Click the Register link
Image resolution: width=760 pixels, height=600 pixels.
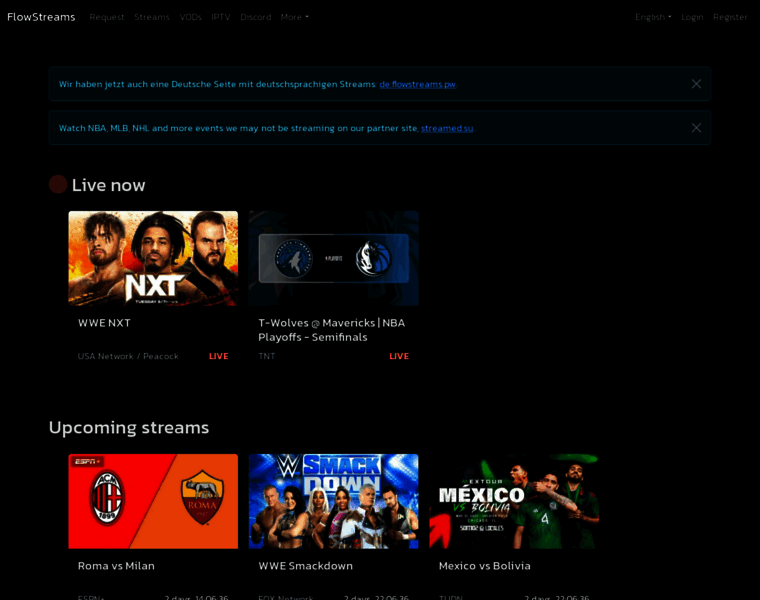[730, 17]
